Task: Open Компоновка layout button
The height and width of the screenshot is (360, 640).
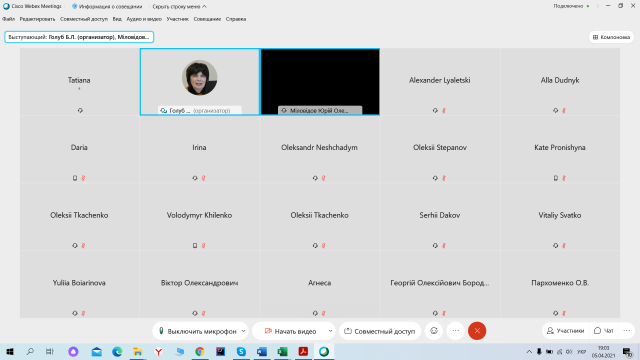Action: [x=611, y=37]
